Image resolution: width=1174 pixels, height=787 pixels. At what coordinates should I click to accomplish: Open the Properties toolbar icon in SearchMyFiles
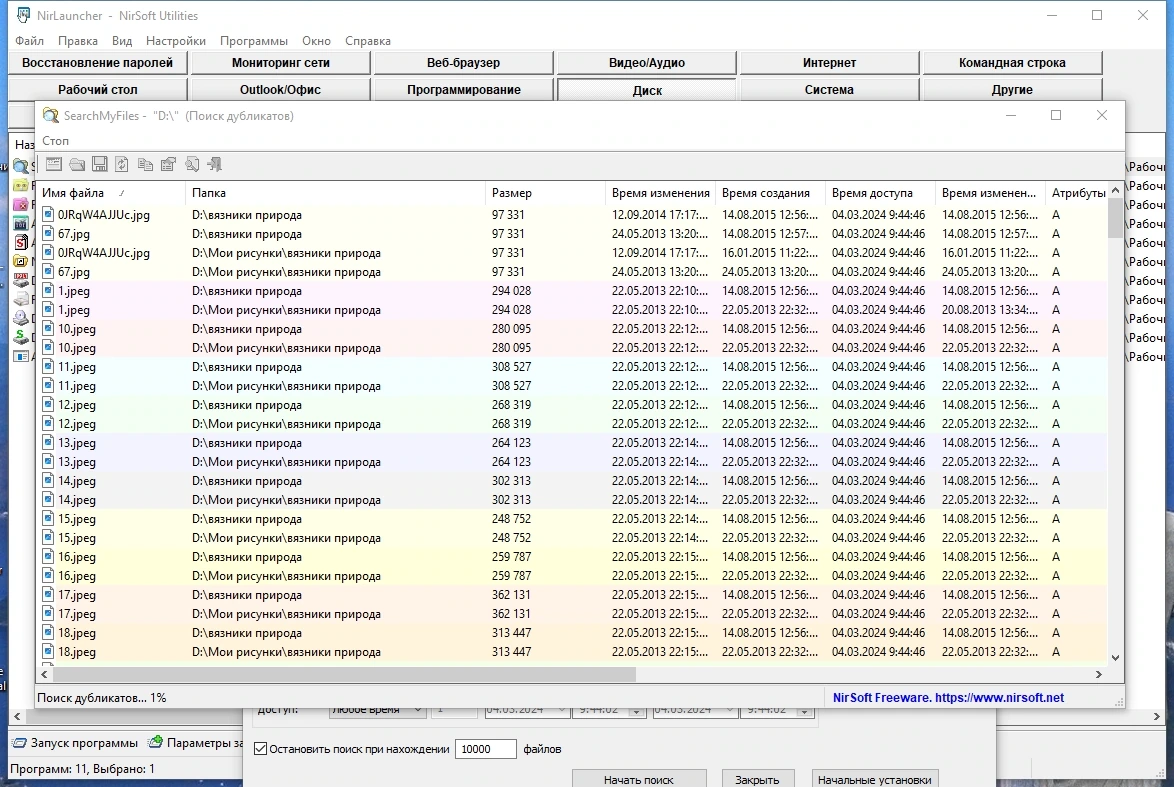coord(168,164)
